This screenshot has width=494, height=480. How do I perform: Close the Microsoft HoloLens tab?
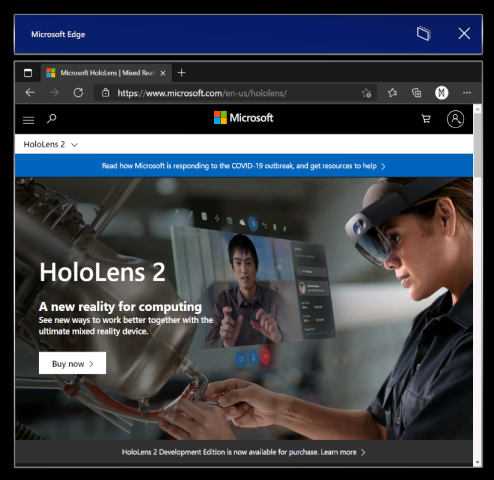pos(163,73)
